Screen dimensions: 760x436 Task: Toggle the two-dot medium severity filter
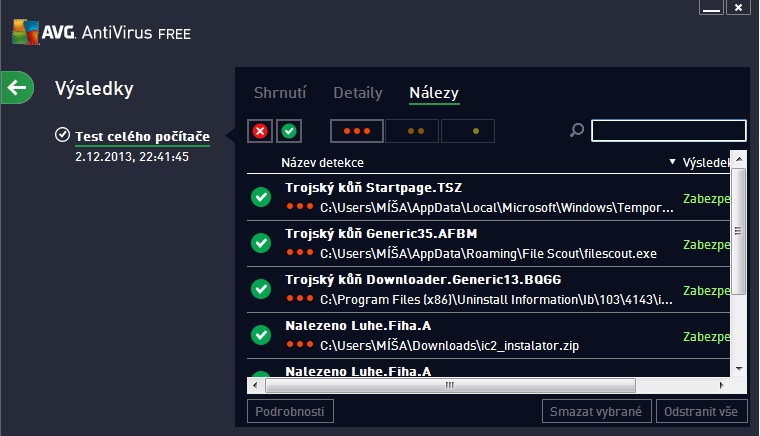(412, 131)
